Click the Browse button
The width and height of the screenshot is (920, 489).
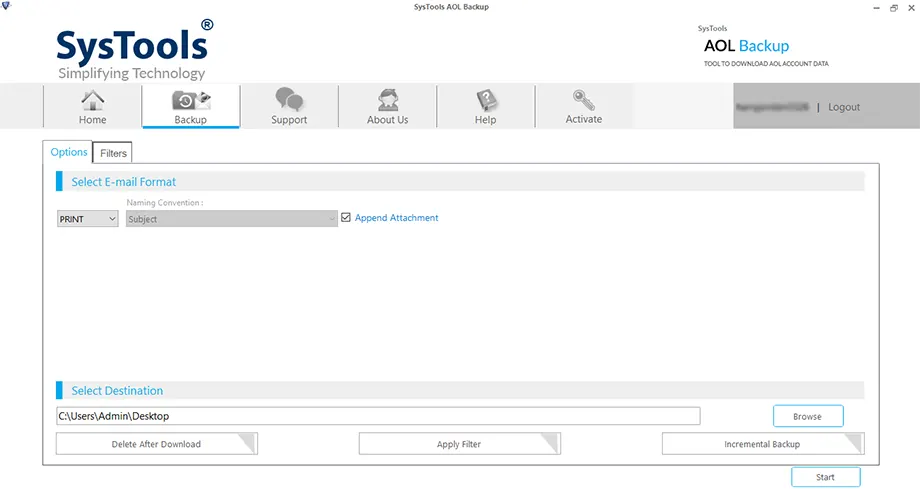click(x=808, y=416)
